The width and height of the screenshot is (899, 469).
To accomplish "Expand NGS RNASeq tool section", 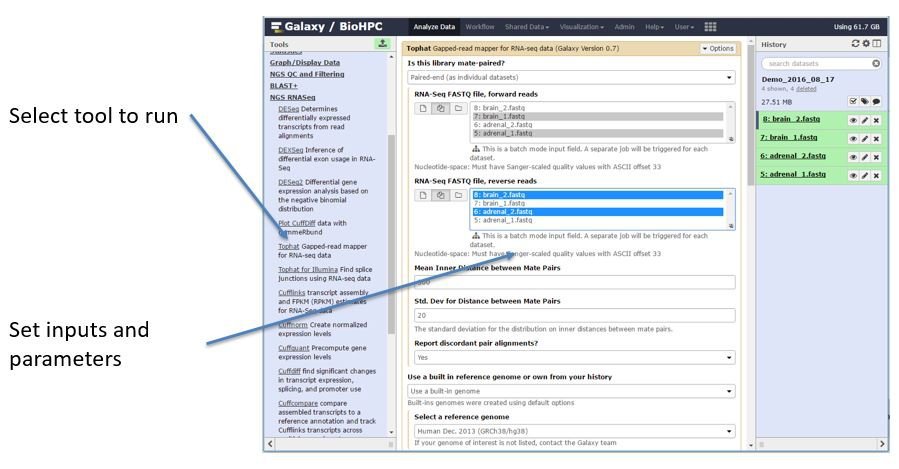I will [292, 97].
